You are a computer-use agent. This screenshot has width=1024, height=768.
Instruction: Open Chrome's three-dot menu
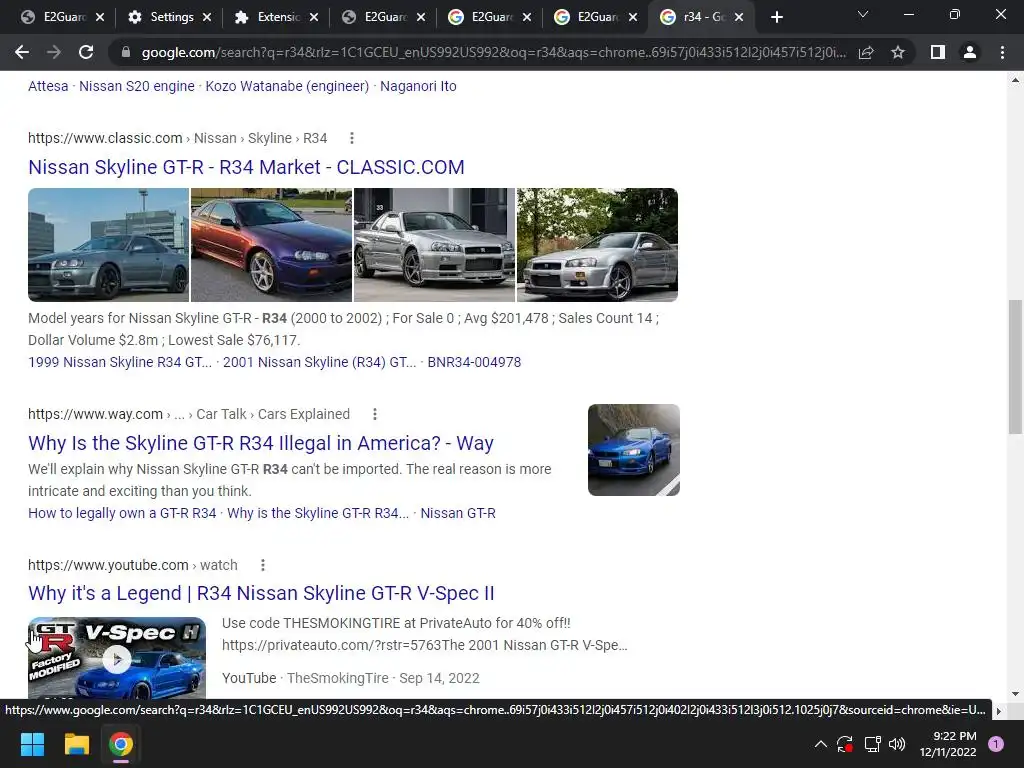[x=1002, y=52]
